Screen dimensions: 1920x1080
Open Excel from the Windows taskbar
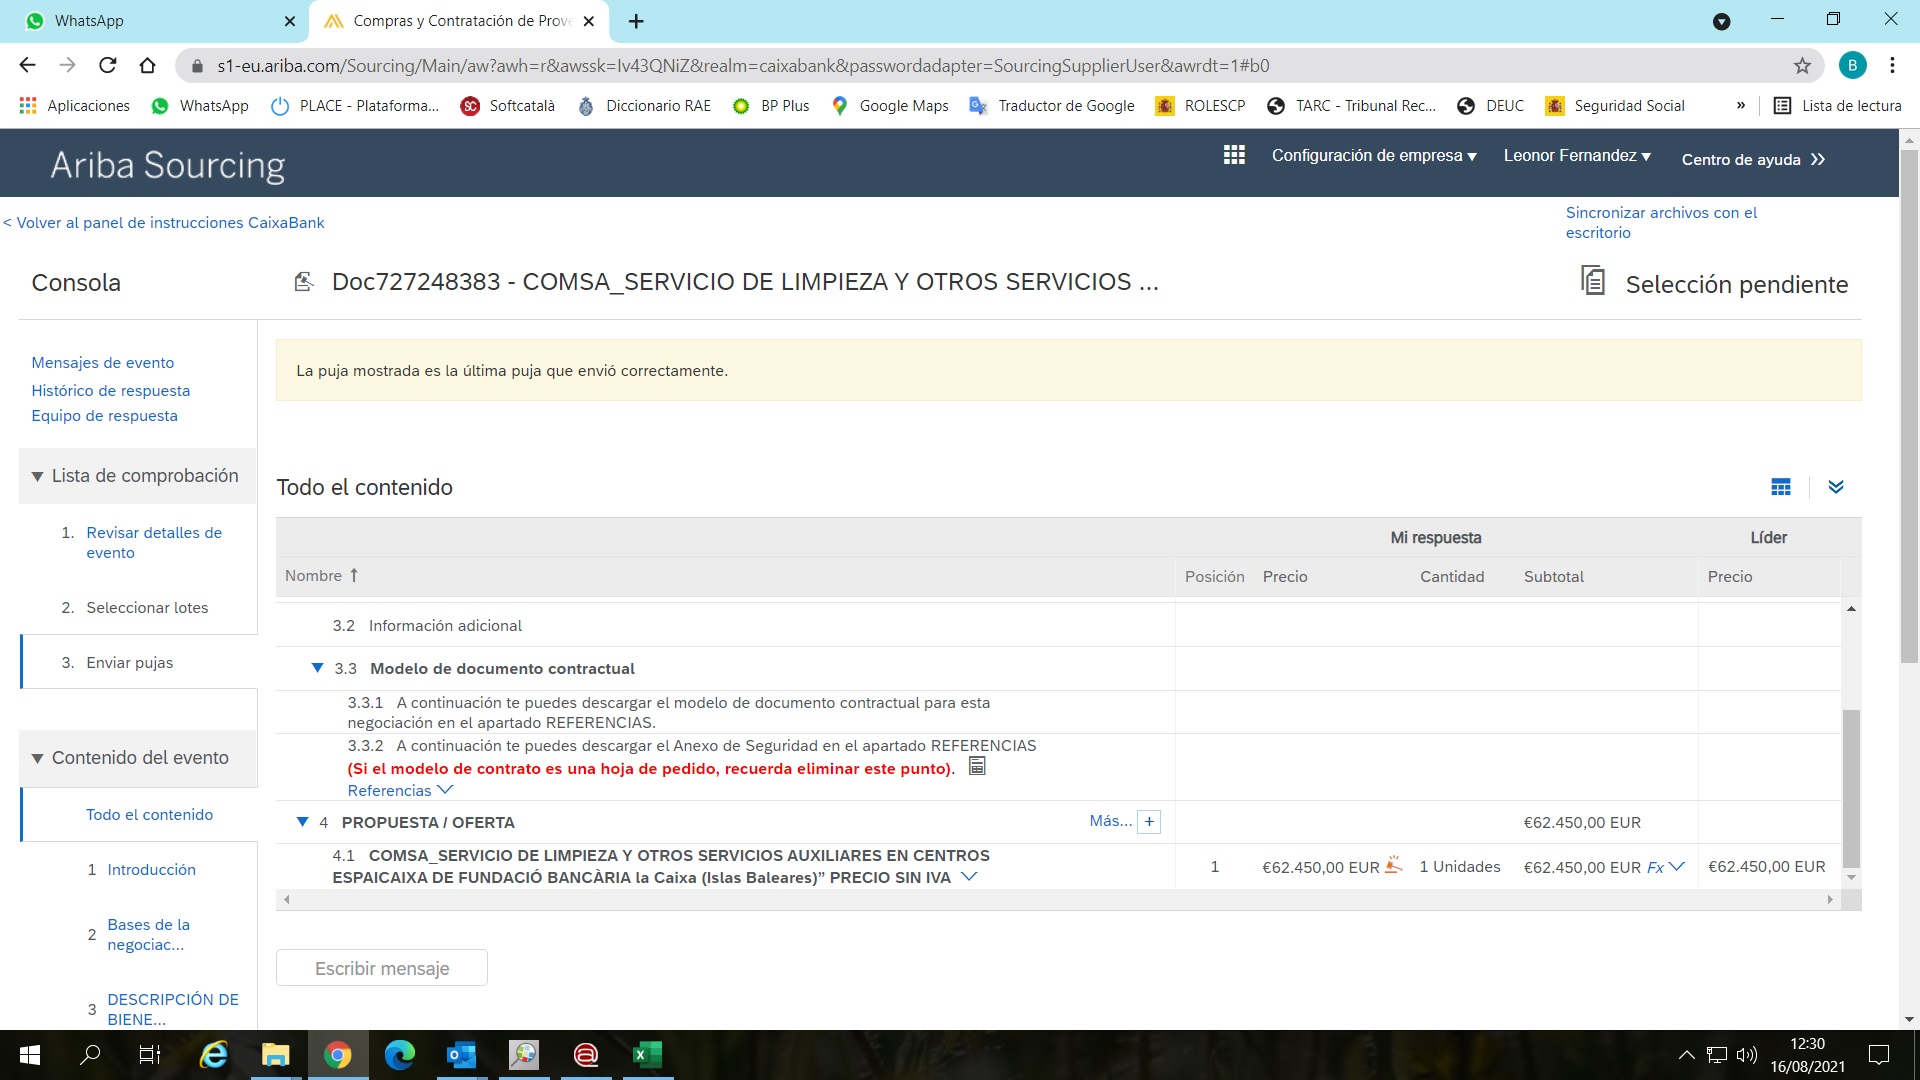point(647,1055)
